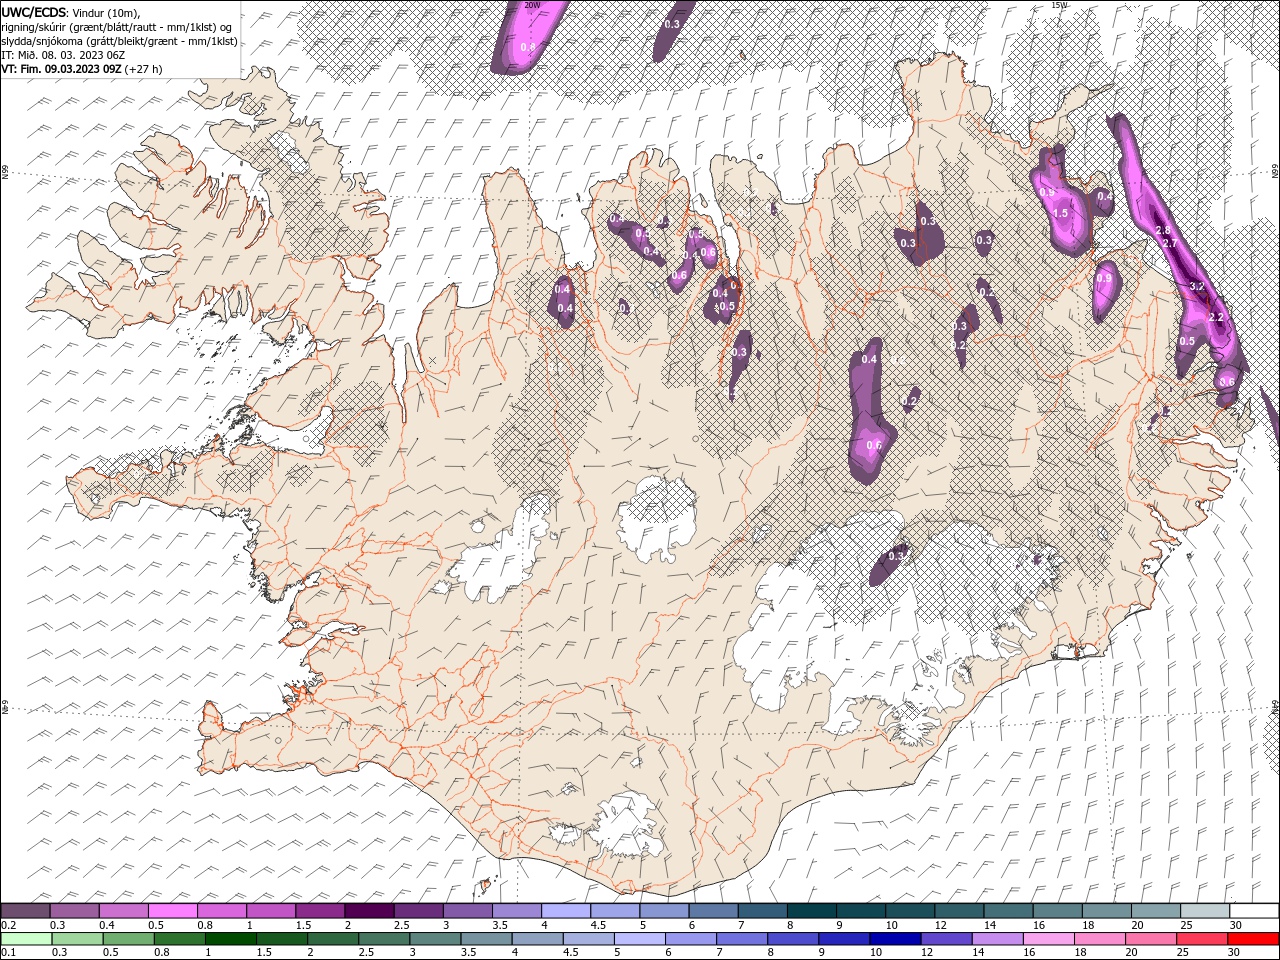The height and width of the screenshot is (960, 1280).
Task: Select the darkest purple 2 swatch in upper legend row
Action: click(x=370, y=911)
